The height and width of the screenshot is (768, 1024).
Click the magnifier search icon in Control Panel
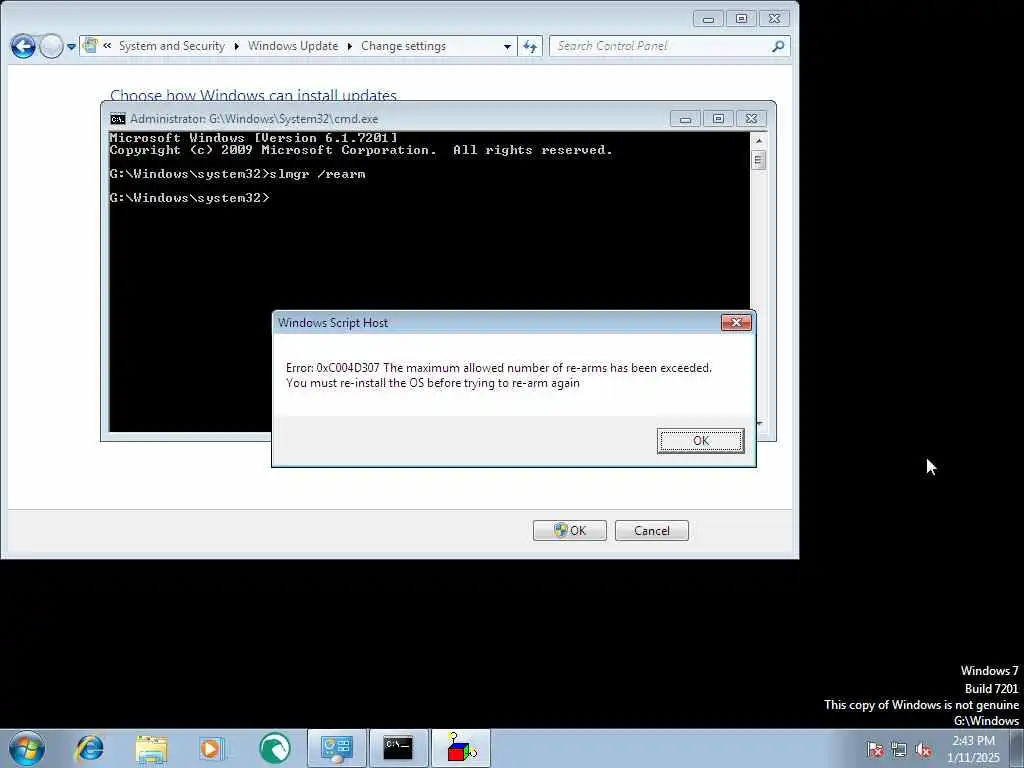point(778,46)
